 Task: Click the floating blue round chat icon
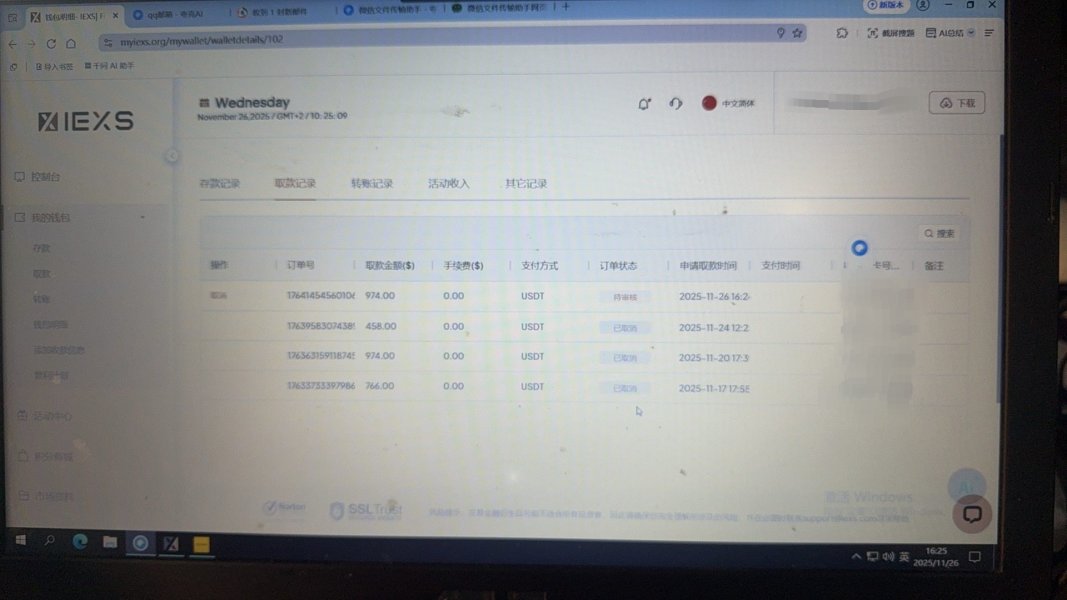[859, 248]
